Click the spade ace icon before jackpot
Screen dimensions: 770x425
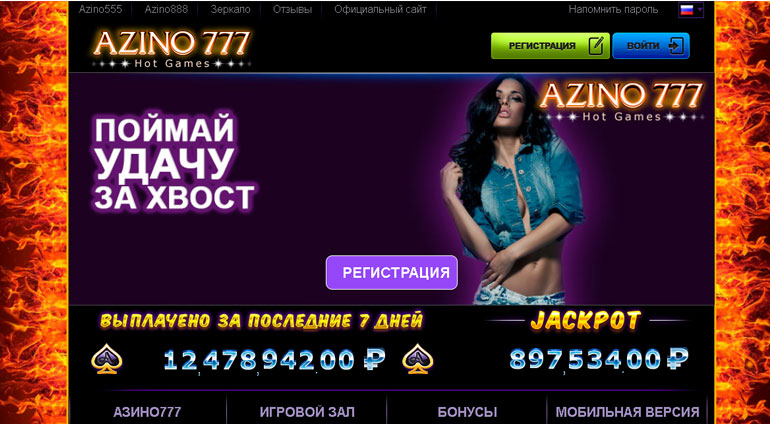[417, 358]
